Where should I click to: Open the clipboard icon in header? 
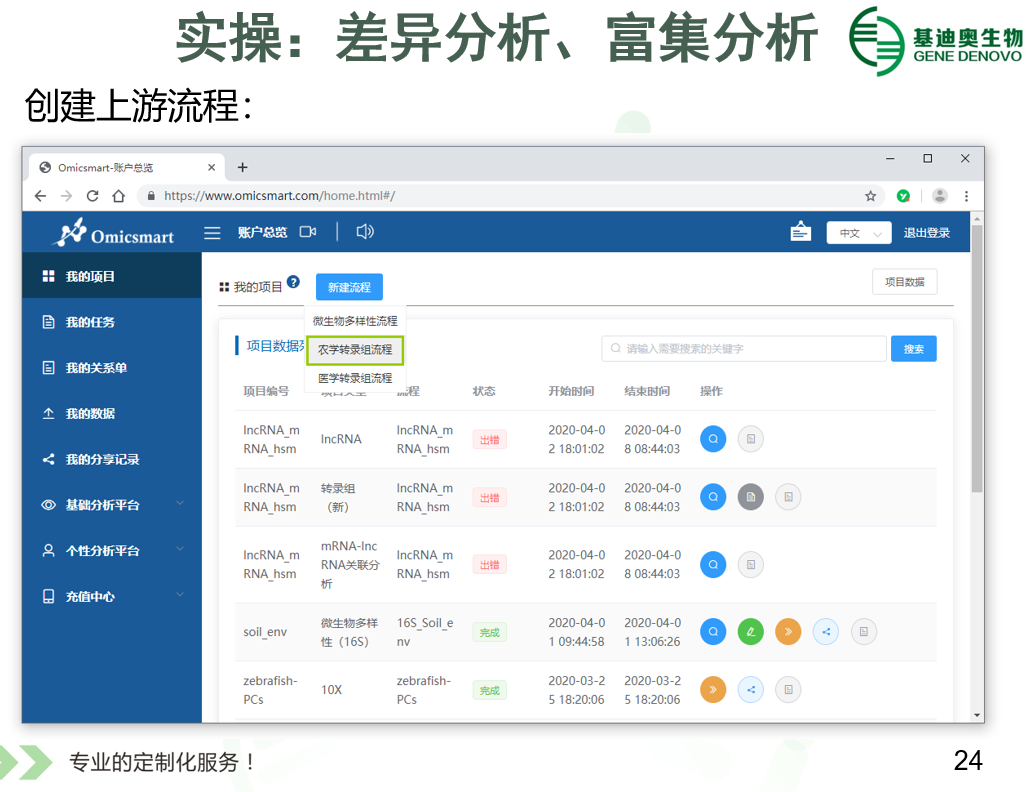[x=800, y=232]
